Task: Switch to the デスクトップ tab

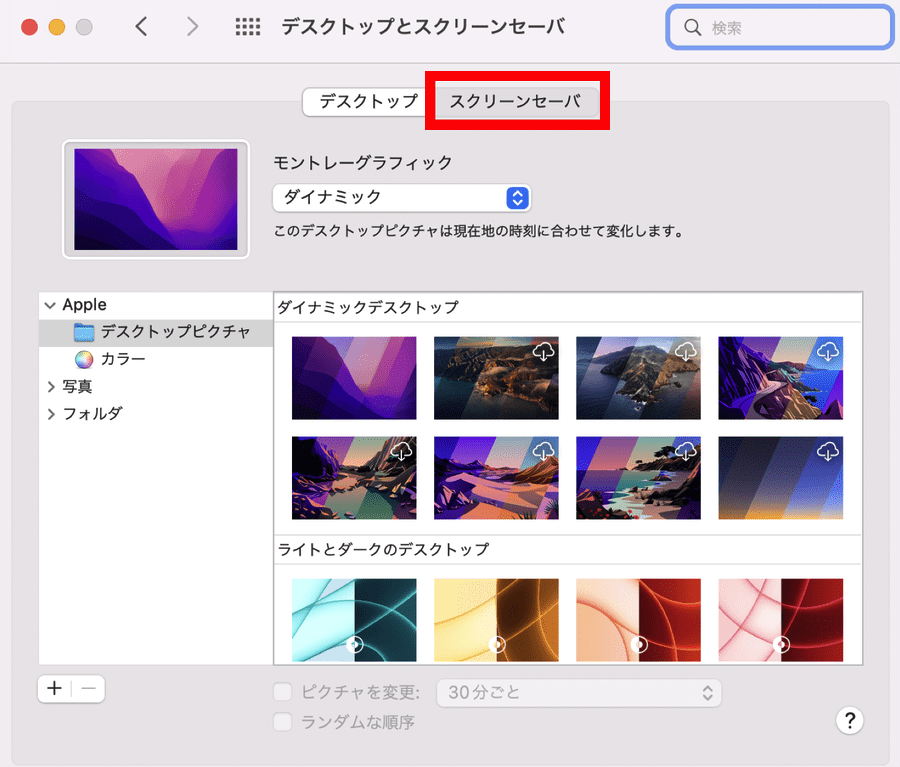Action: 368,101
